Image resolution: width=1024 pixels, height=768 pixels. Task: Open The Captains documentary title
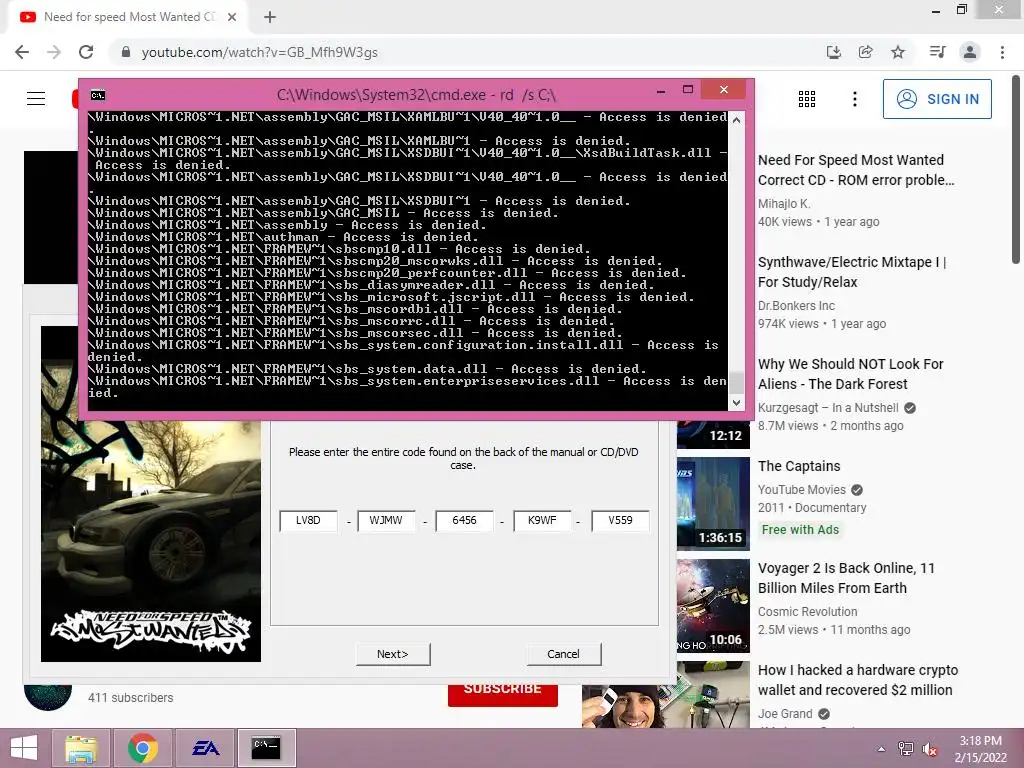point(799,466)
